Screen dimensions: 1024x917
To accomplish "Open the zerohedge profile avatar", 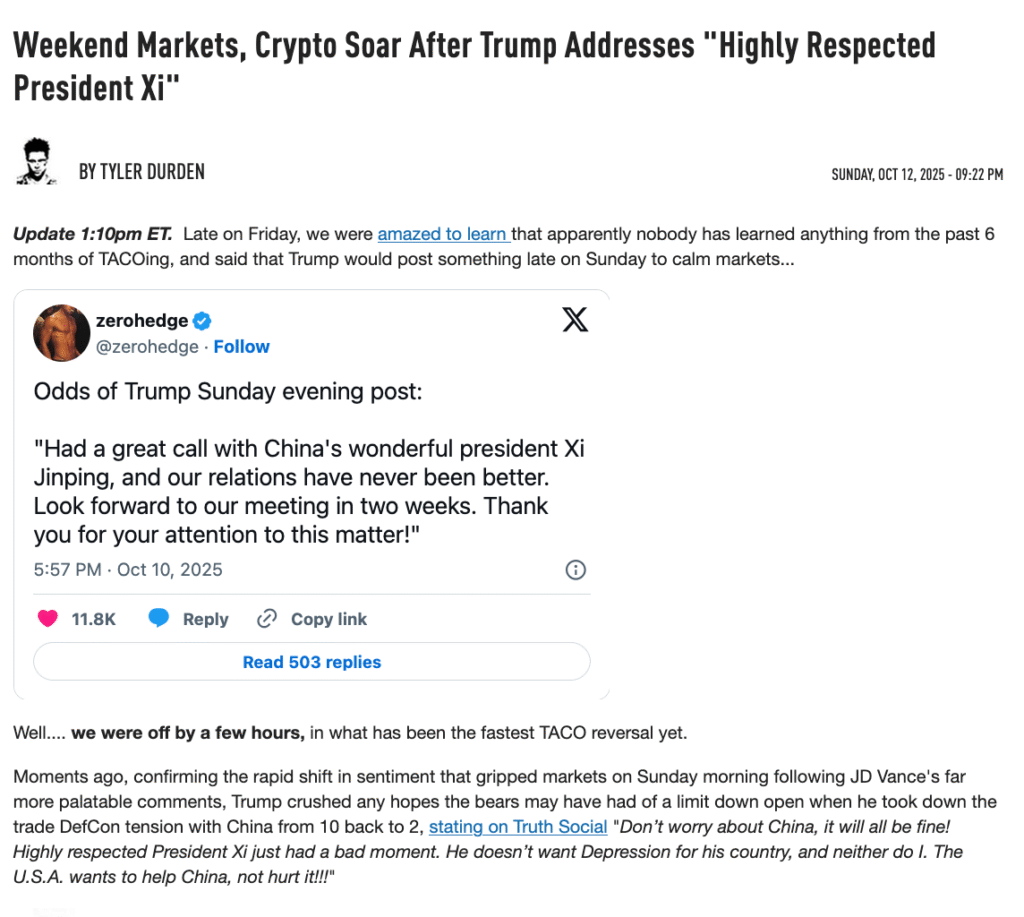I will (62, 333).
